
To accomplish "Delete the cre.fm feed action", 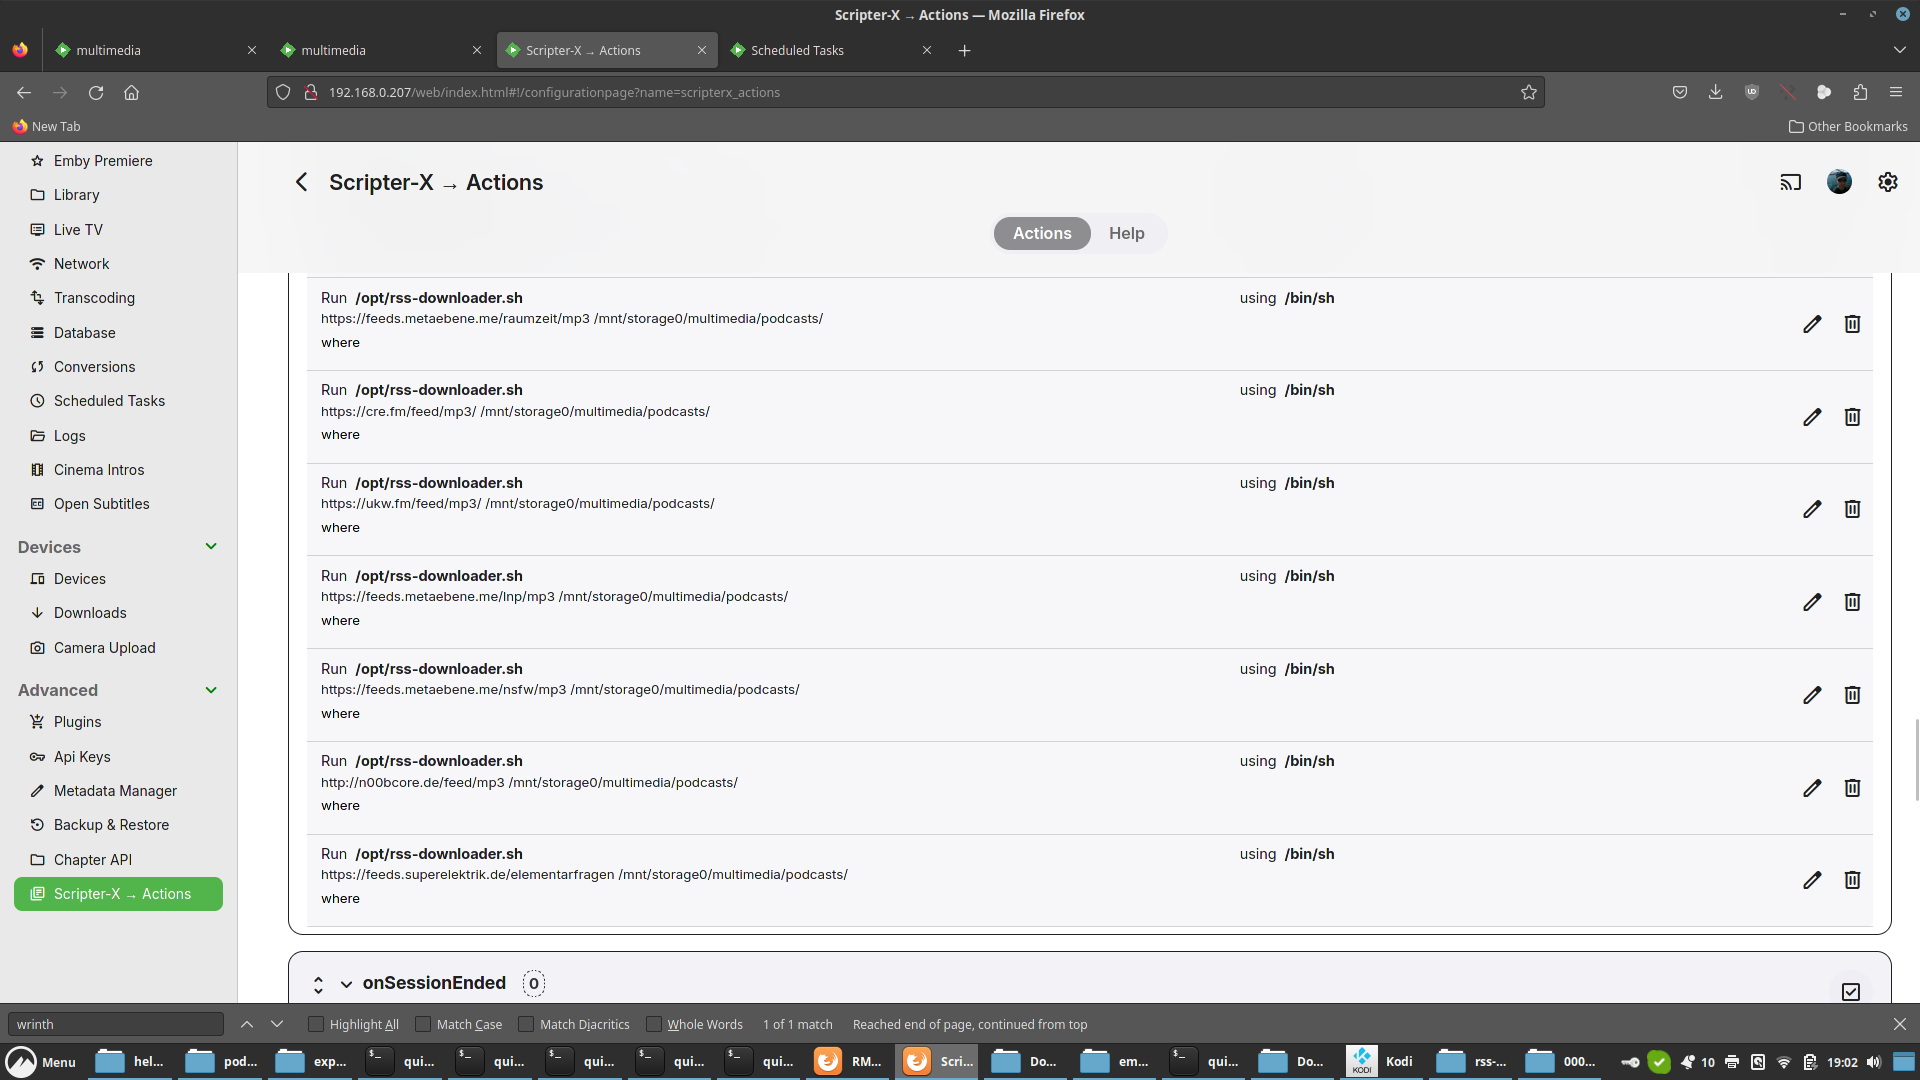I will (x=1852, y=417).
